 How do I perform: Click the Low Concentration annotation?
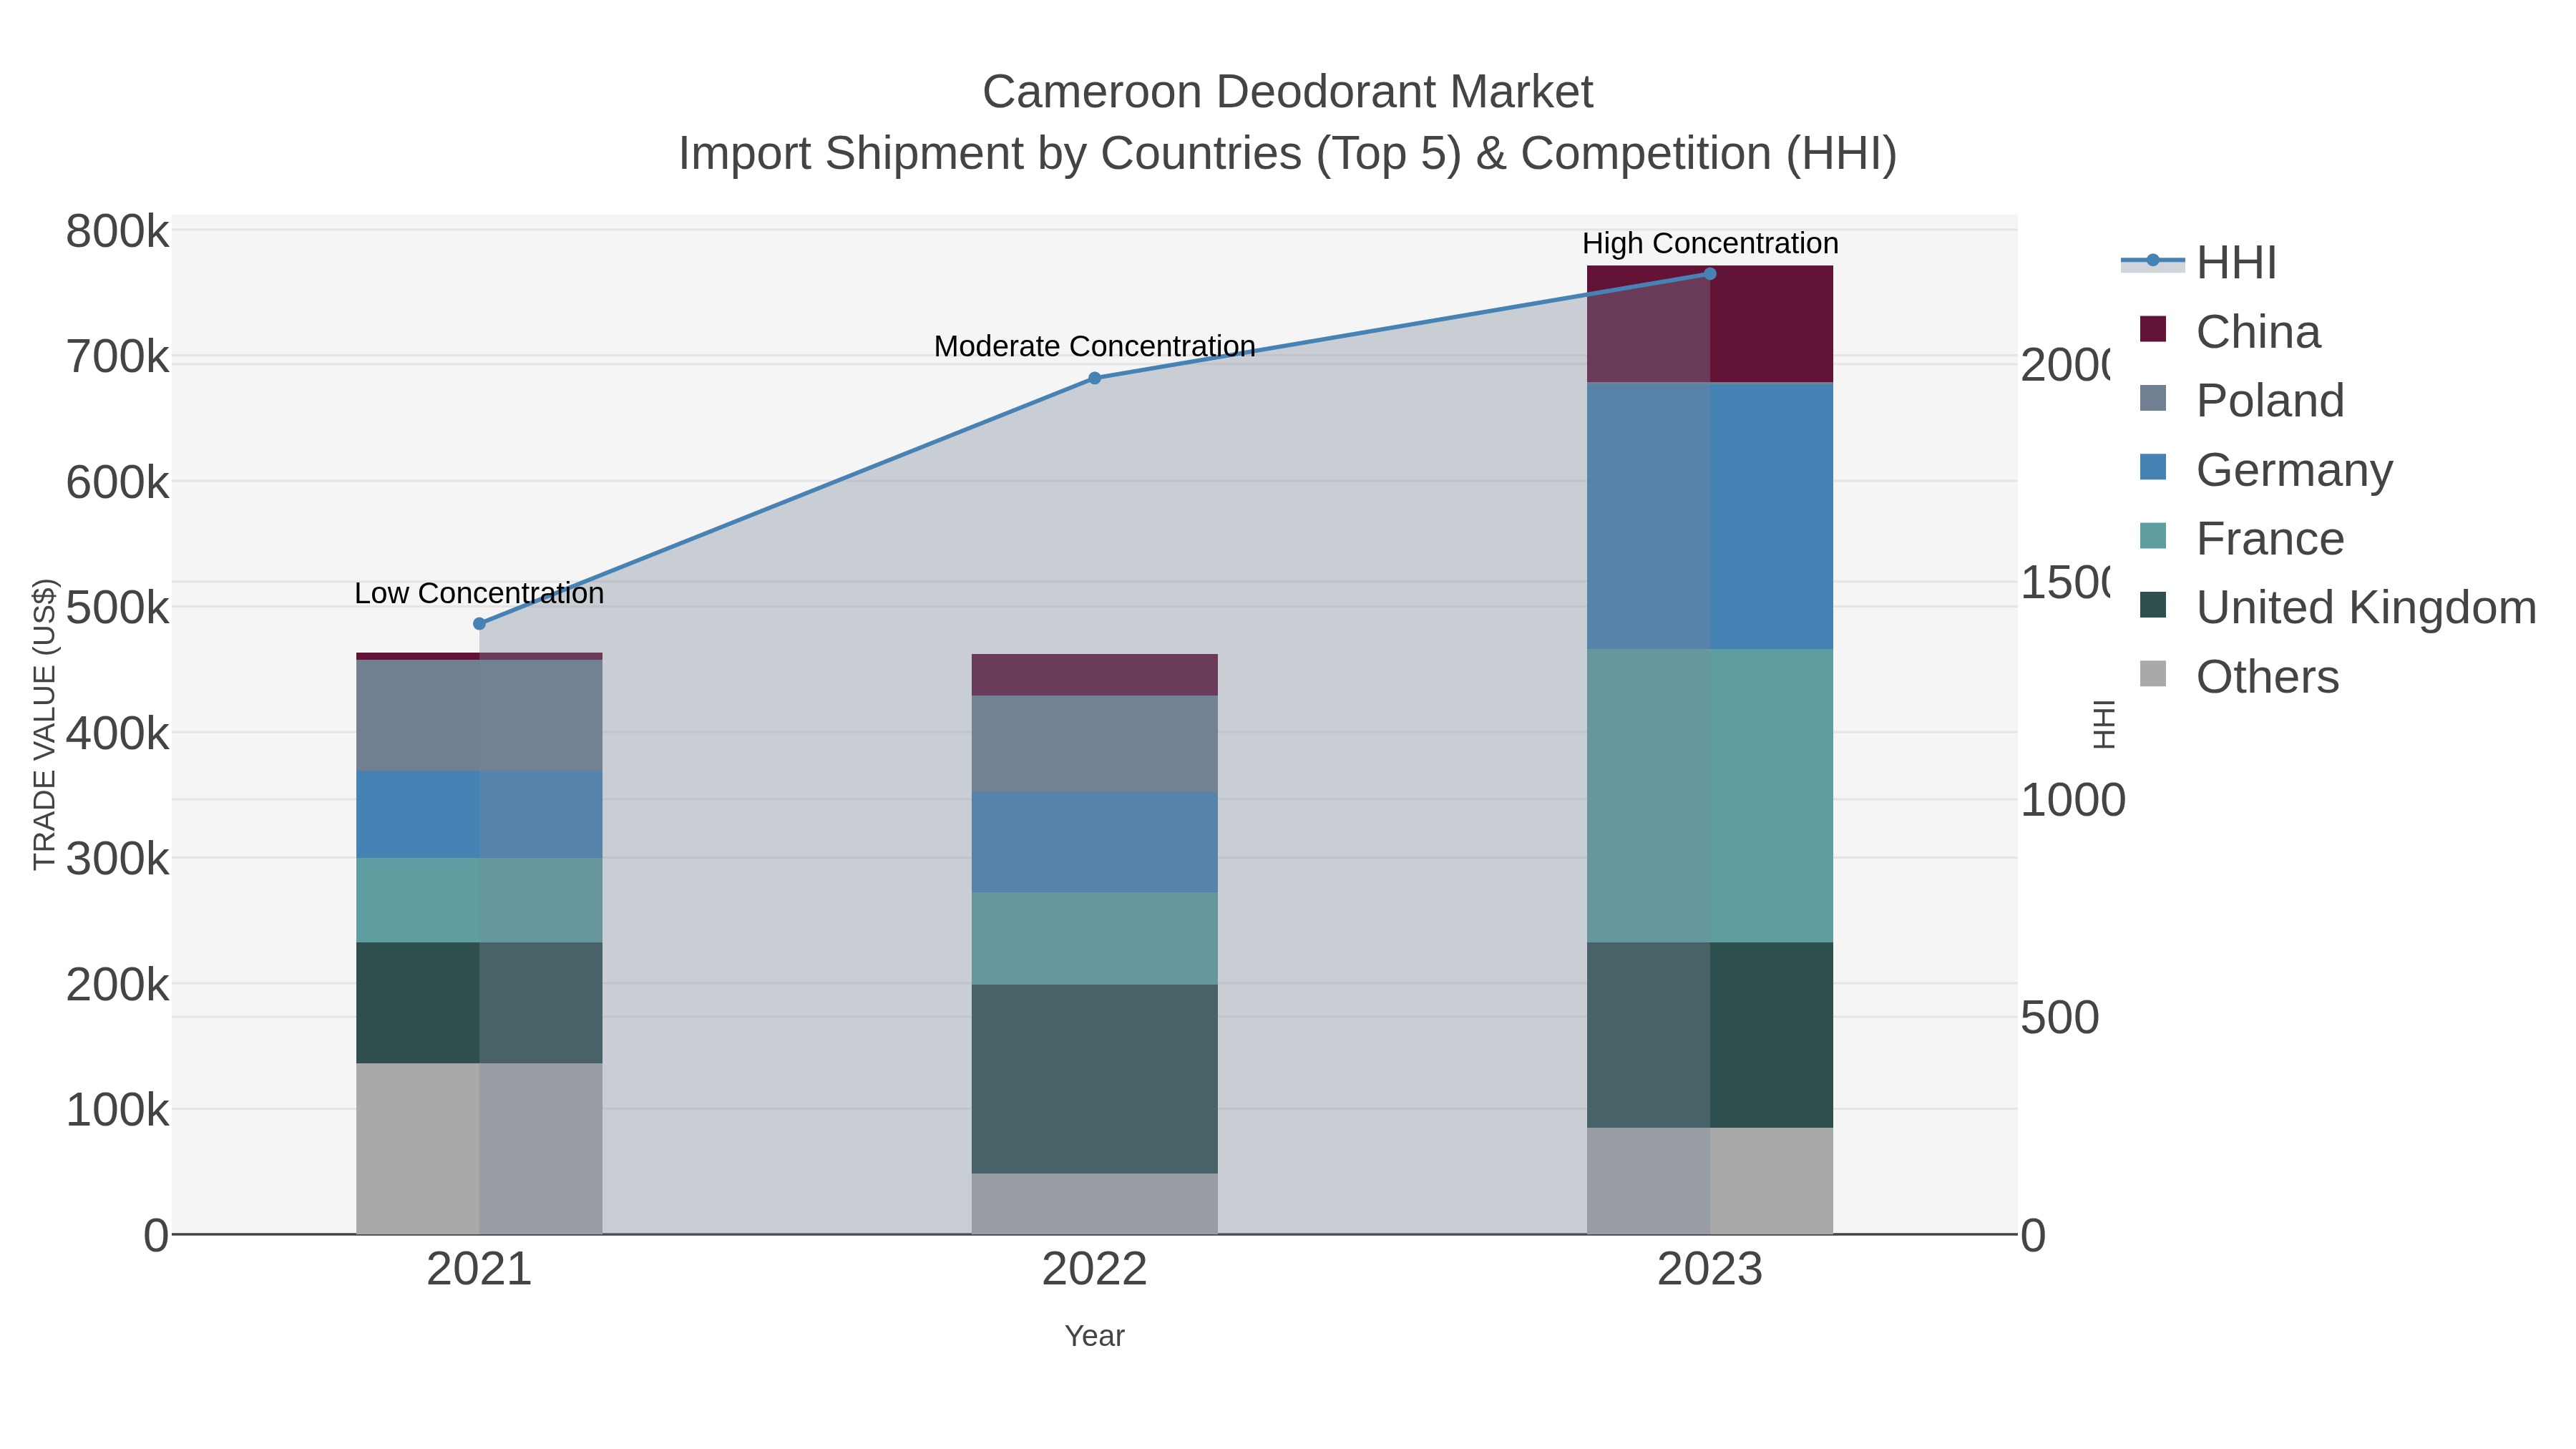(x=479, y=593)
